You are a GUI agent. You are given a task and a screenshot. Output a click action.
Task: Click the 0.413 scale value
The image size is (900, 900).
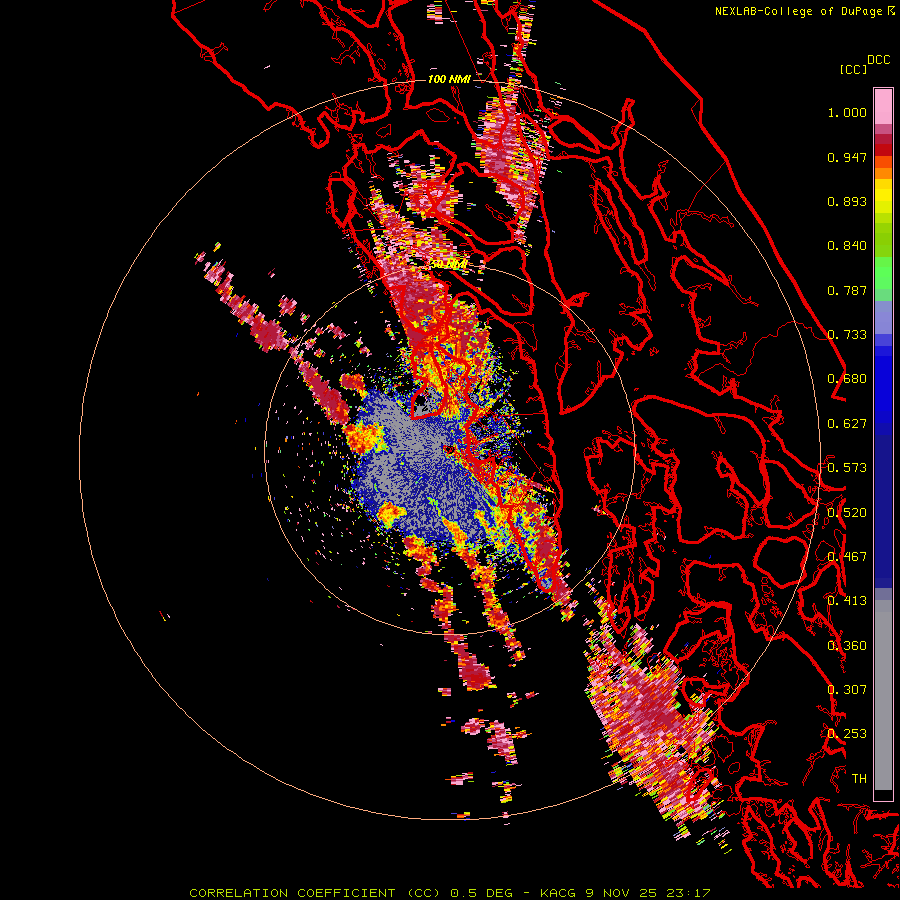coord(847,601)
